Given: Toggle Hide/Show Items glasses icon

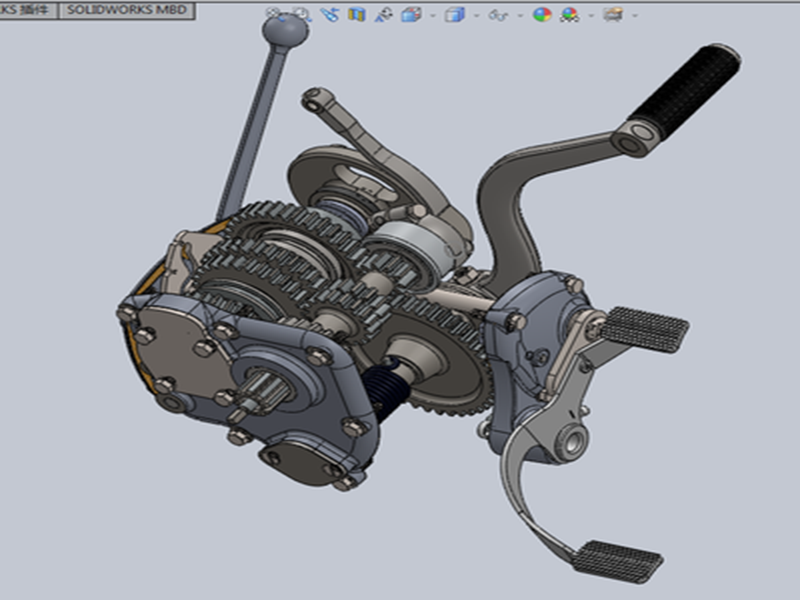Looking at the screenshot, I should (502, 15).
